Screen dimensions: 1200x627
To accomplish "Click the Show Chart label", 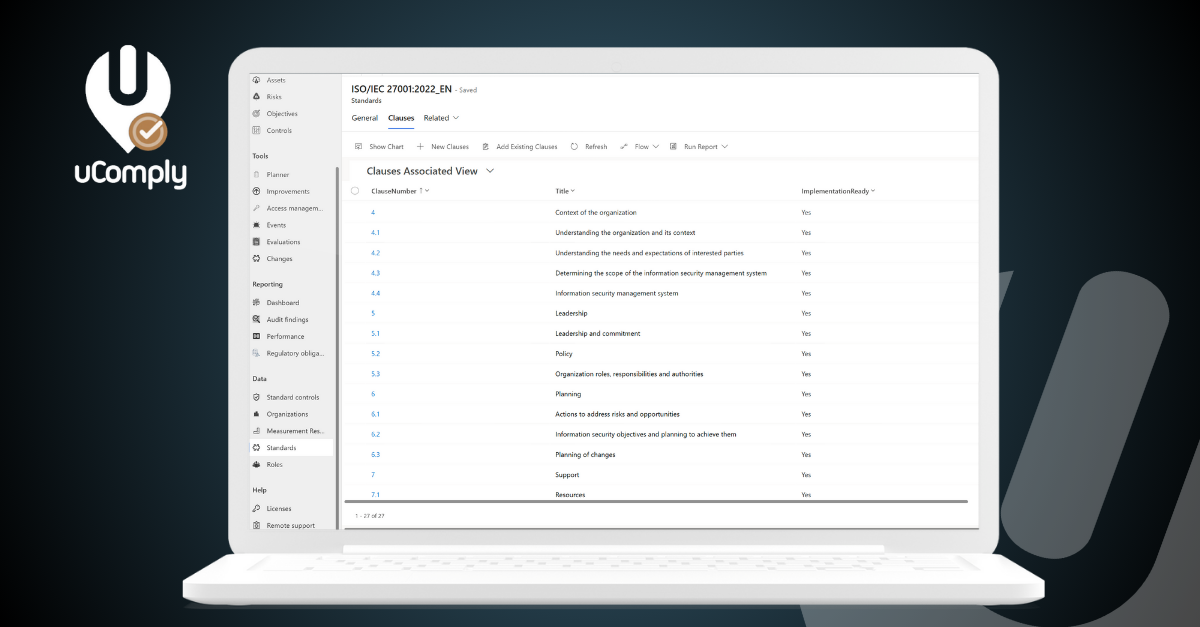I will point(387,147).
